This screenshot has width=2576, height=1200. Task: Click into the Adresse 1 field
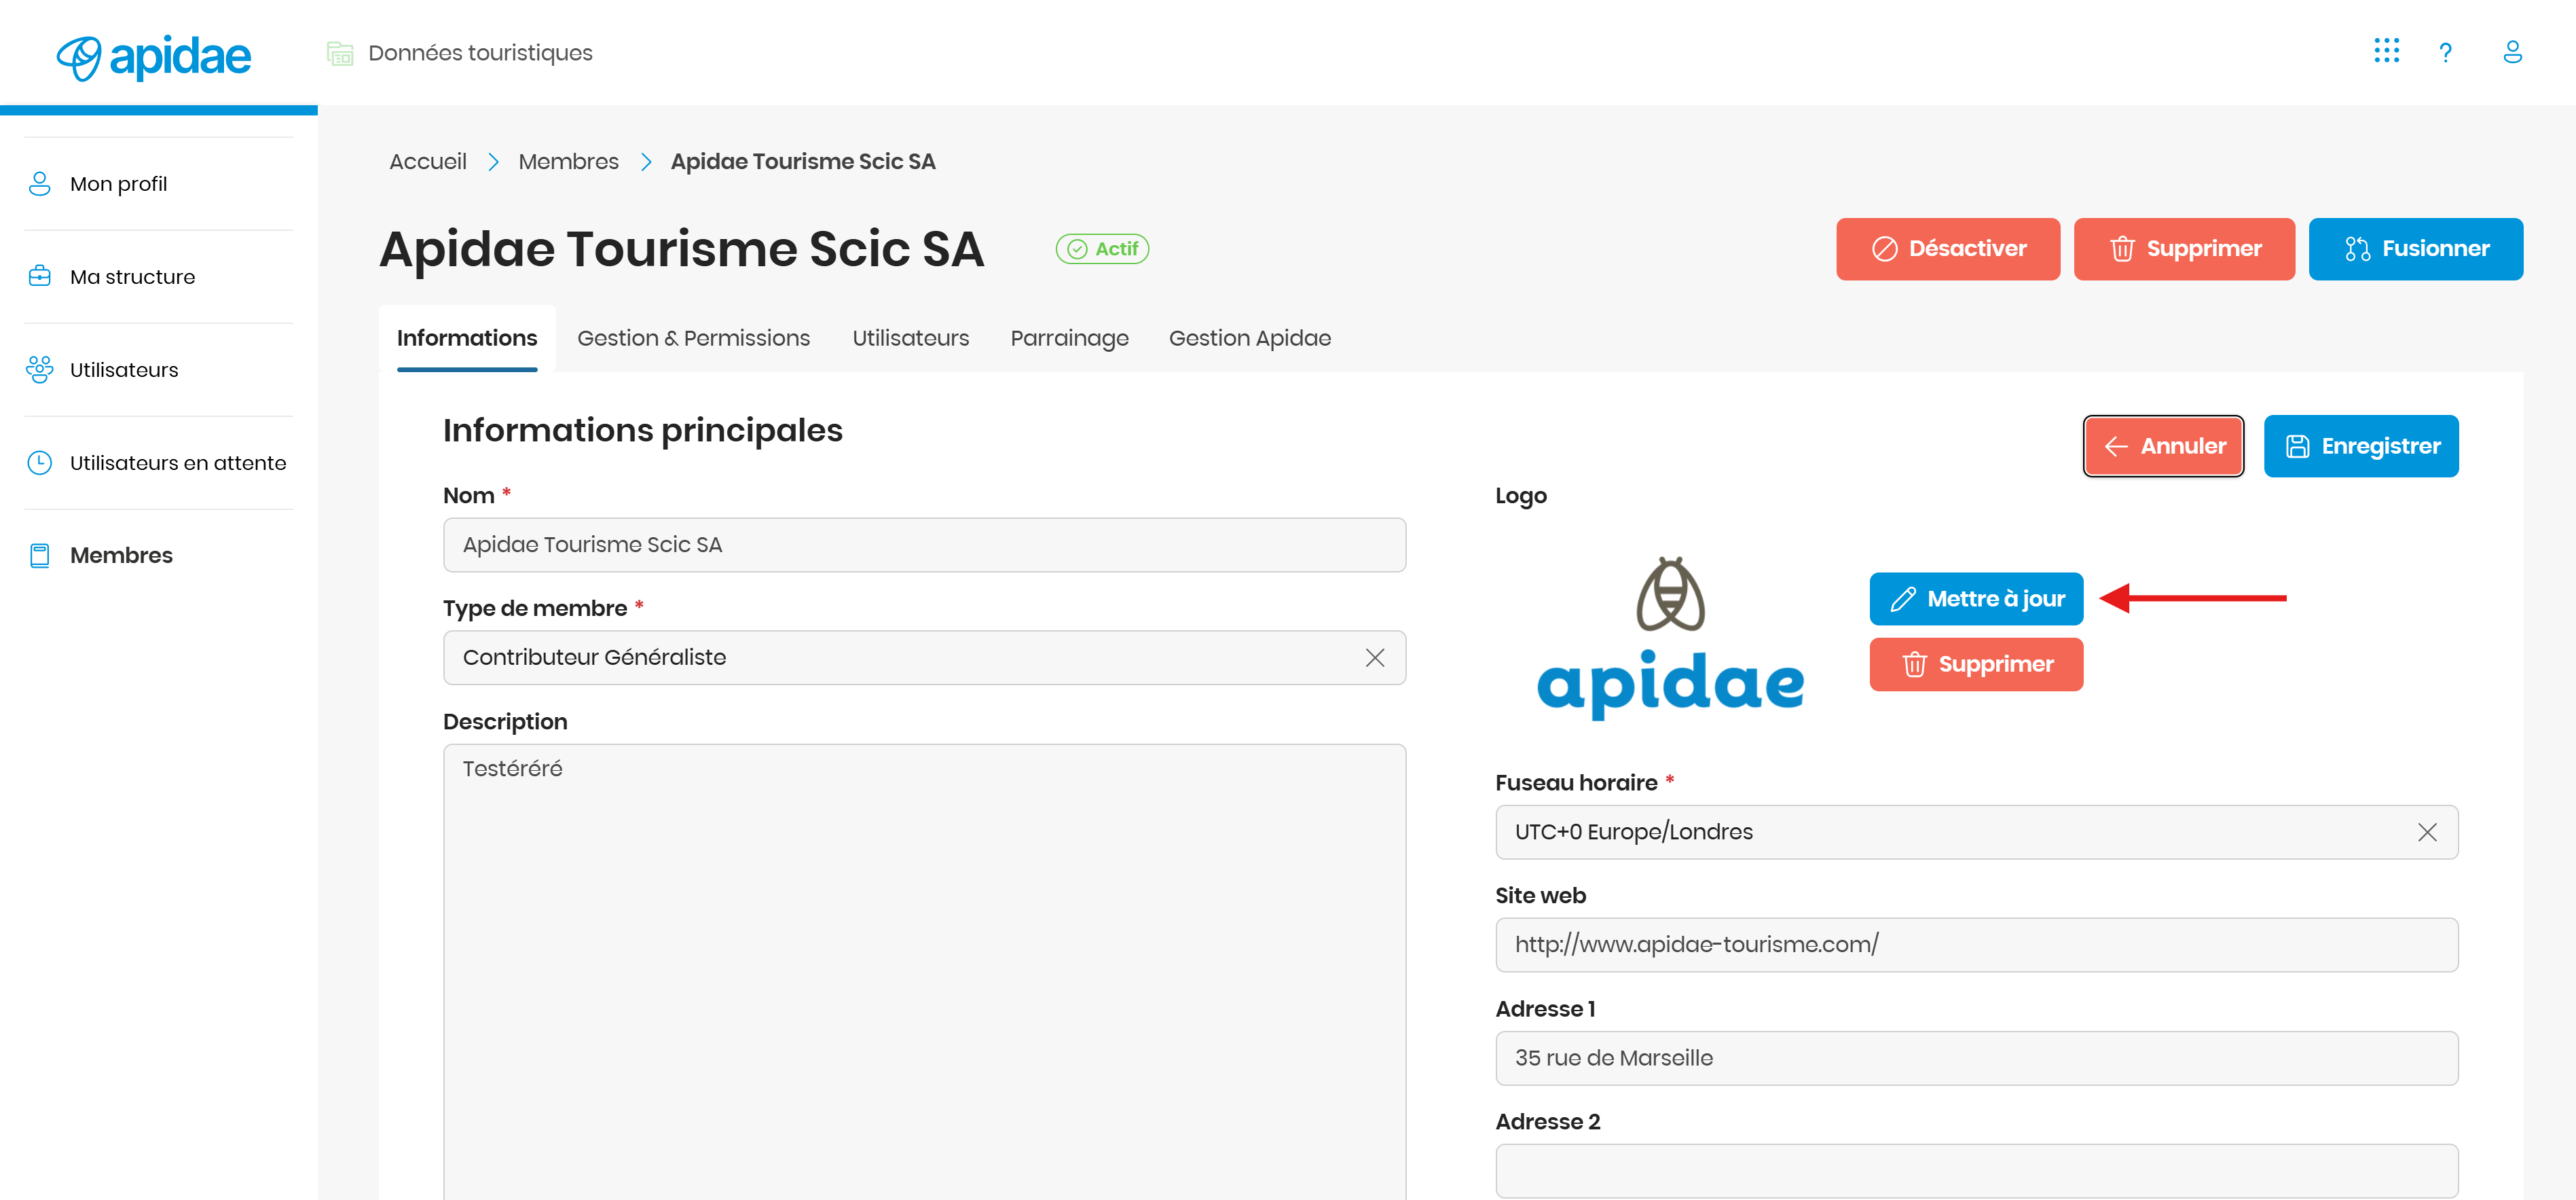1976,1059
